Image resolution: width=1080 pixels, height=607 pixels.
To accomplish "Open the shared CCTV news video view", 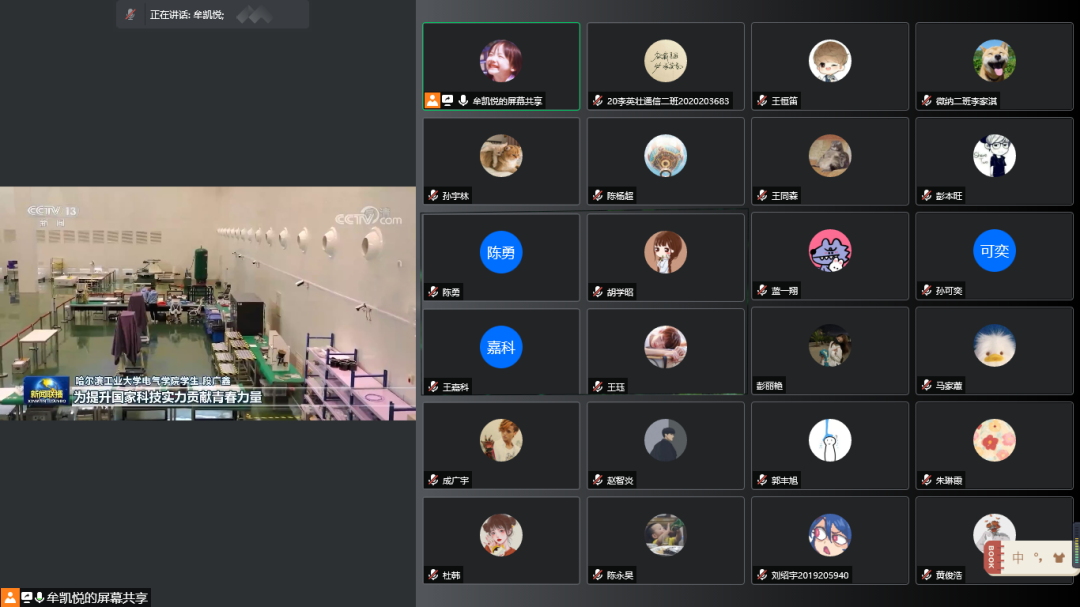I will [x=208, y=303].
